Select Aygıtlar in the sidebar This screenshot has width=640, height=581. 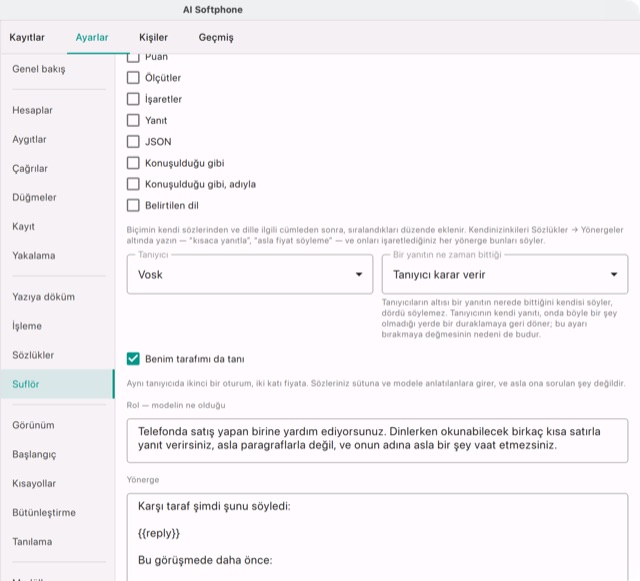point(57,139)
